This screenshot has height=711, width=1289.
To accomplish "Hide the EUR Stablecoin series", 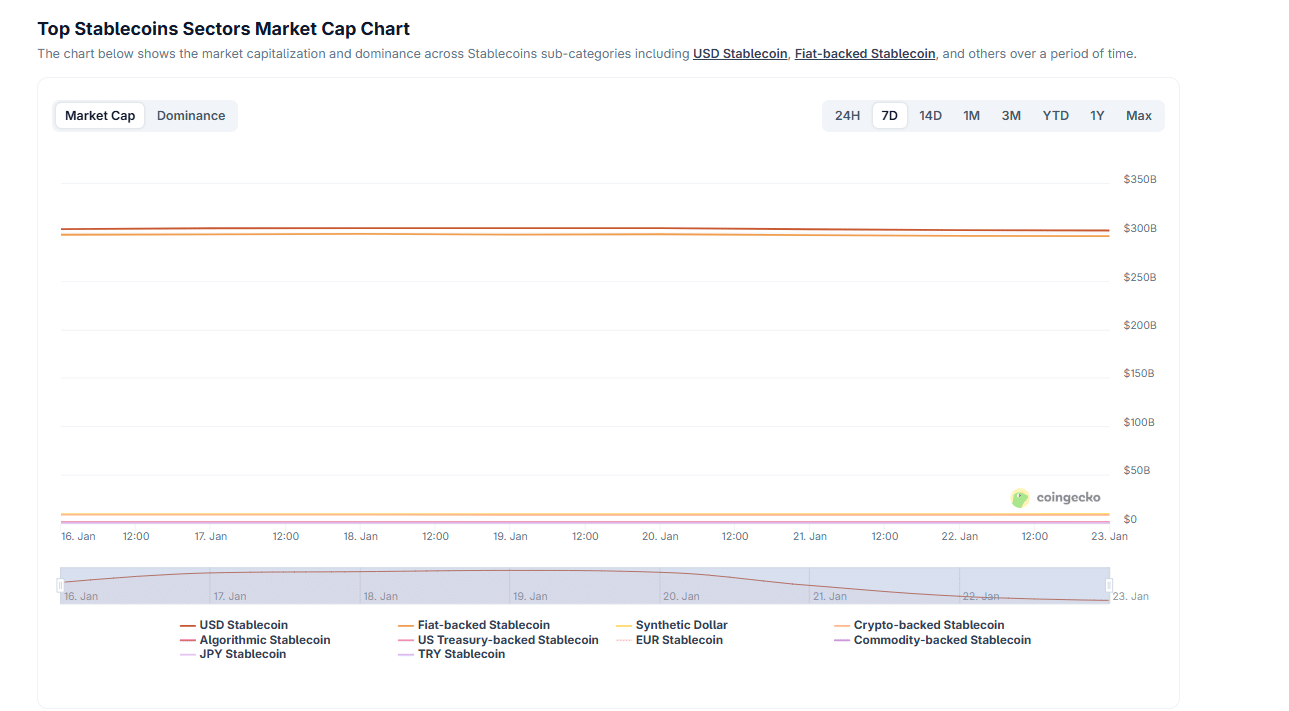I will tap(674, 639).
